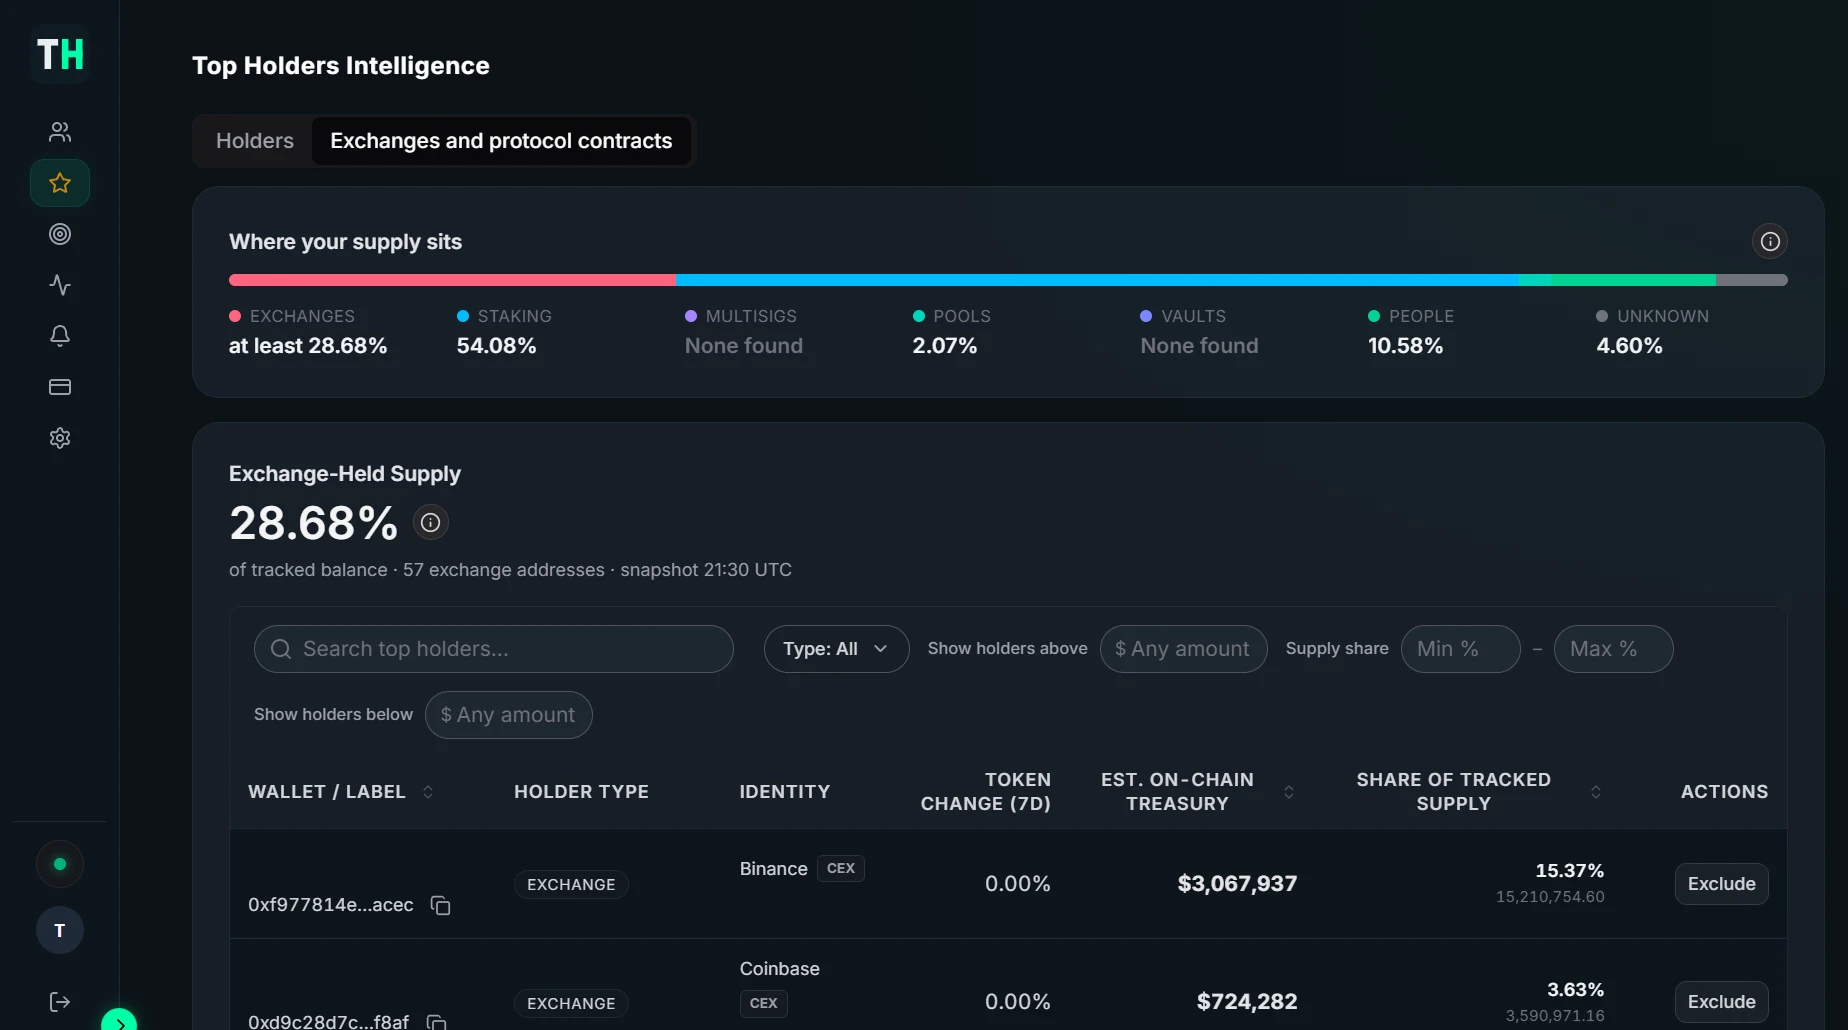The width and height of the screenshot is (1848, 1030).
Task: Copy the 0xf977814e...acec wallet address
Action: (440, 905)
